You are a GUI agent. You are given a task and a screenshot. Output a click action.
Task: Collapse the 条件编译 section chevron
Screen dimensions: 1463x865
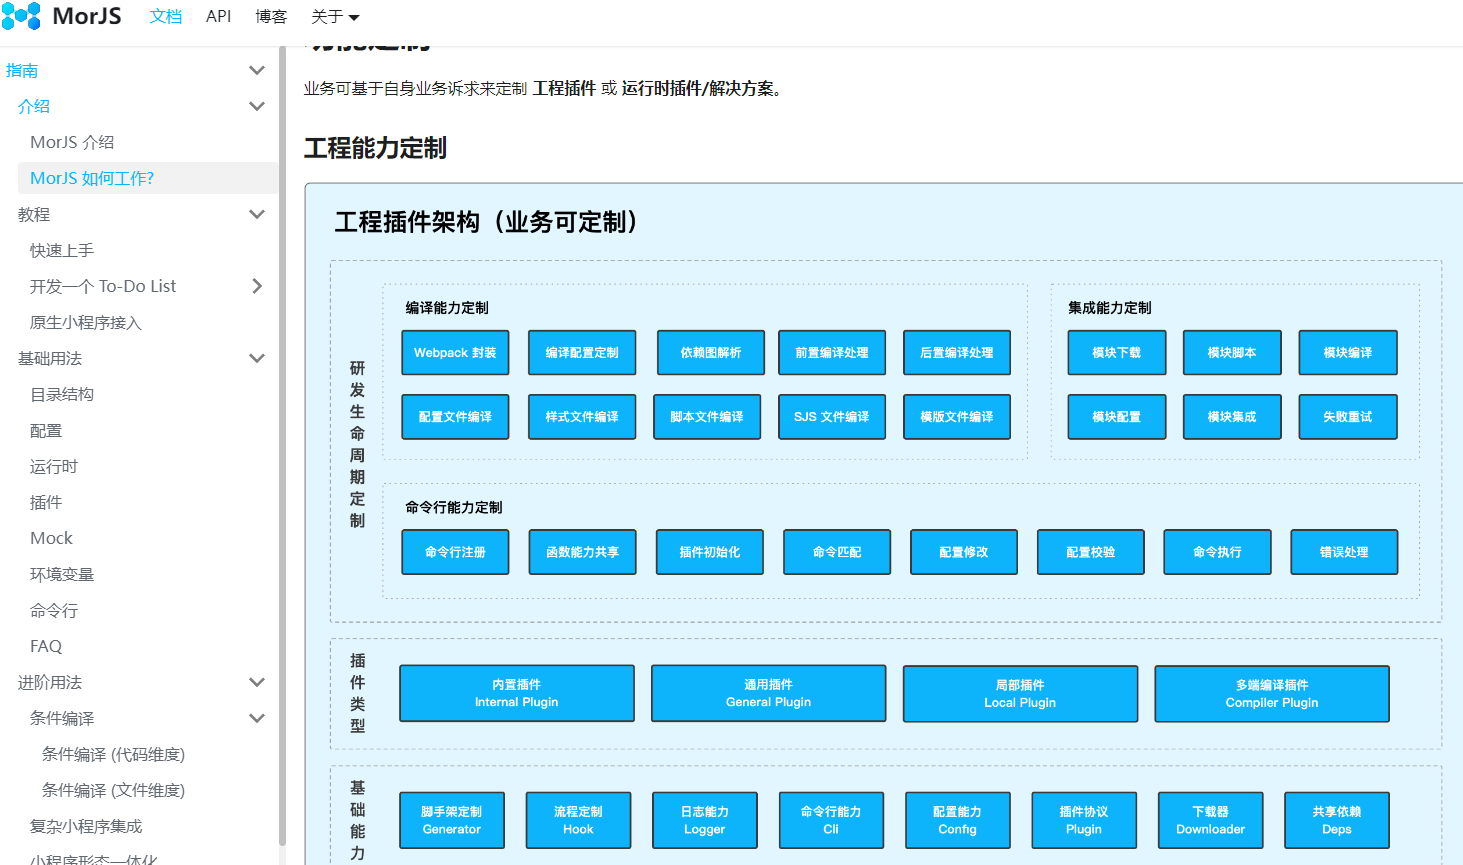[x=257, y=718]
